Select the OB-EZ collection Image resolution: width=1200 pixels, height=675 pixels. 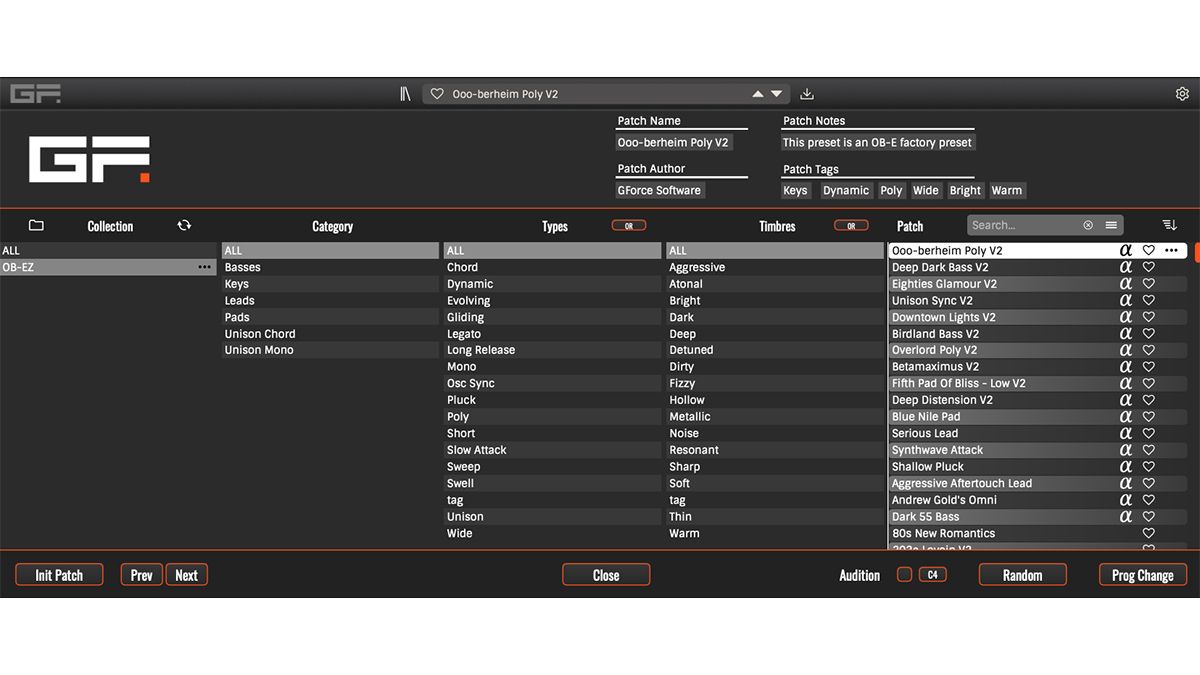pos(108,267)
